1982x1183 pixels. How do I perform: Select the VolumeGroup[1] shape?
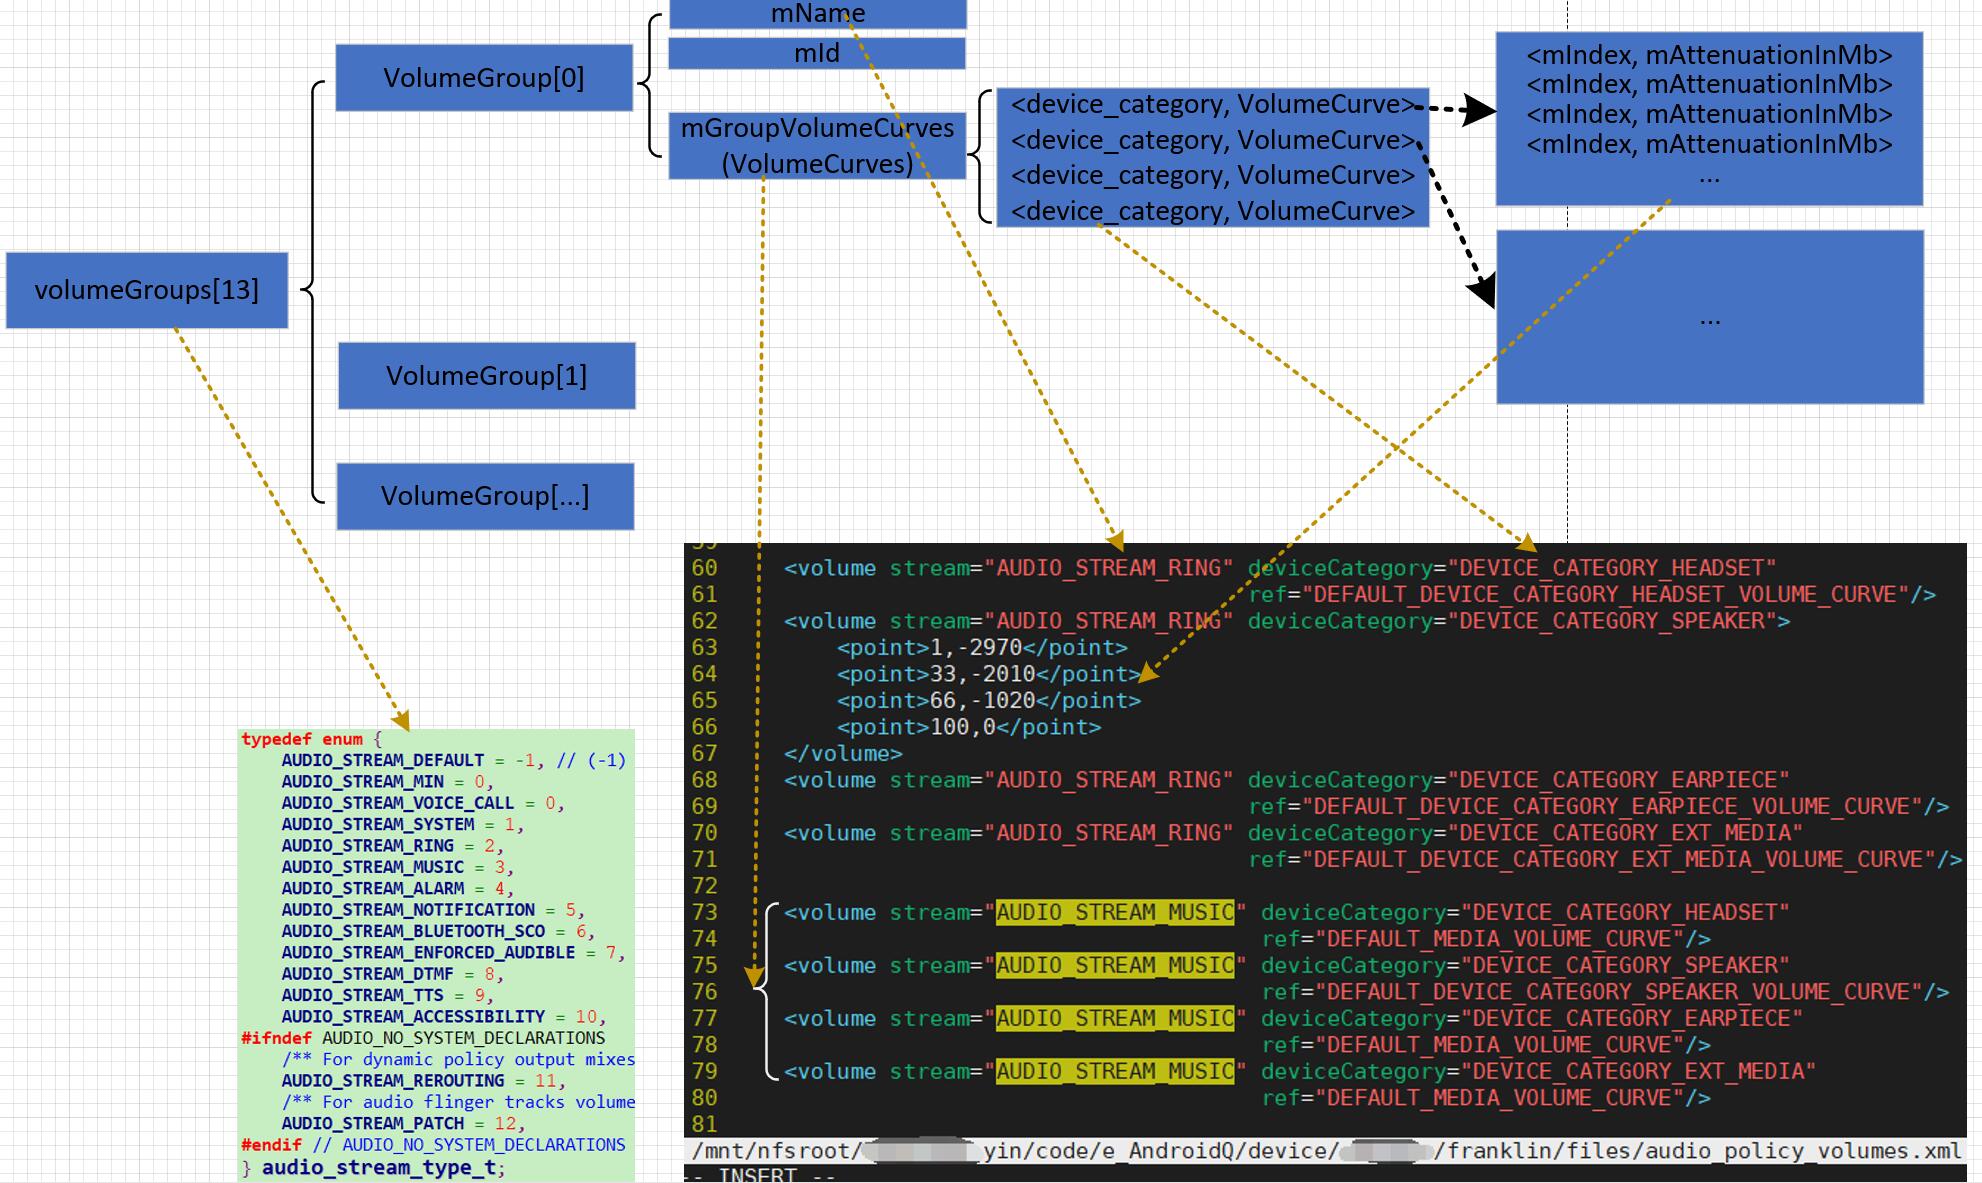click(x=486, y=376)
